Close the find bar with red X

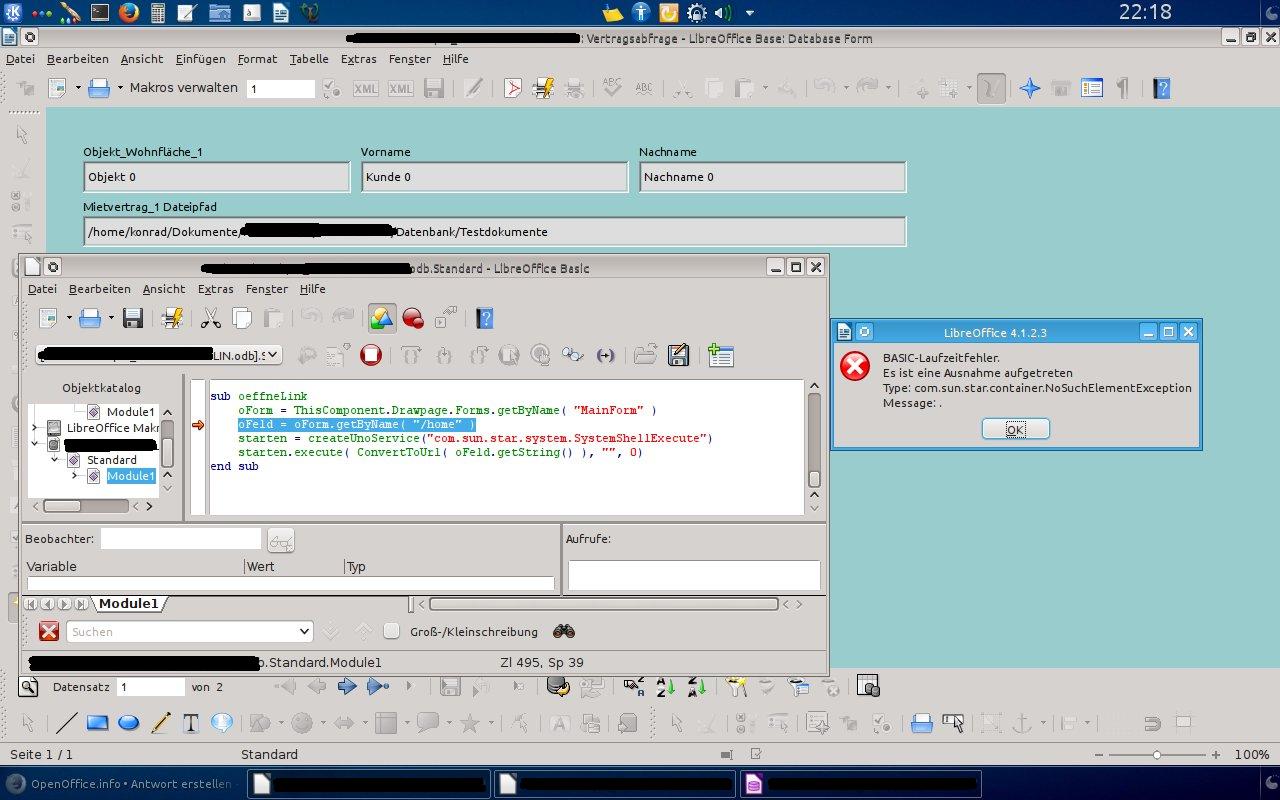48,631
